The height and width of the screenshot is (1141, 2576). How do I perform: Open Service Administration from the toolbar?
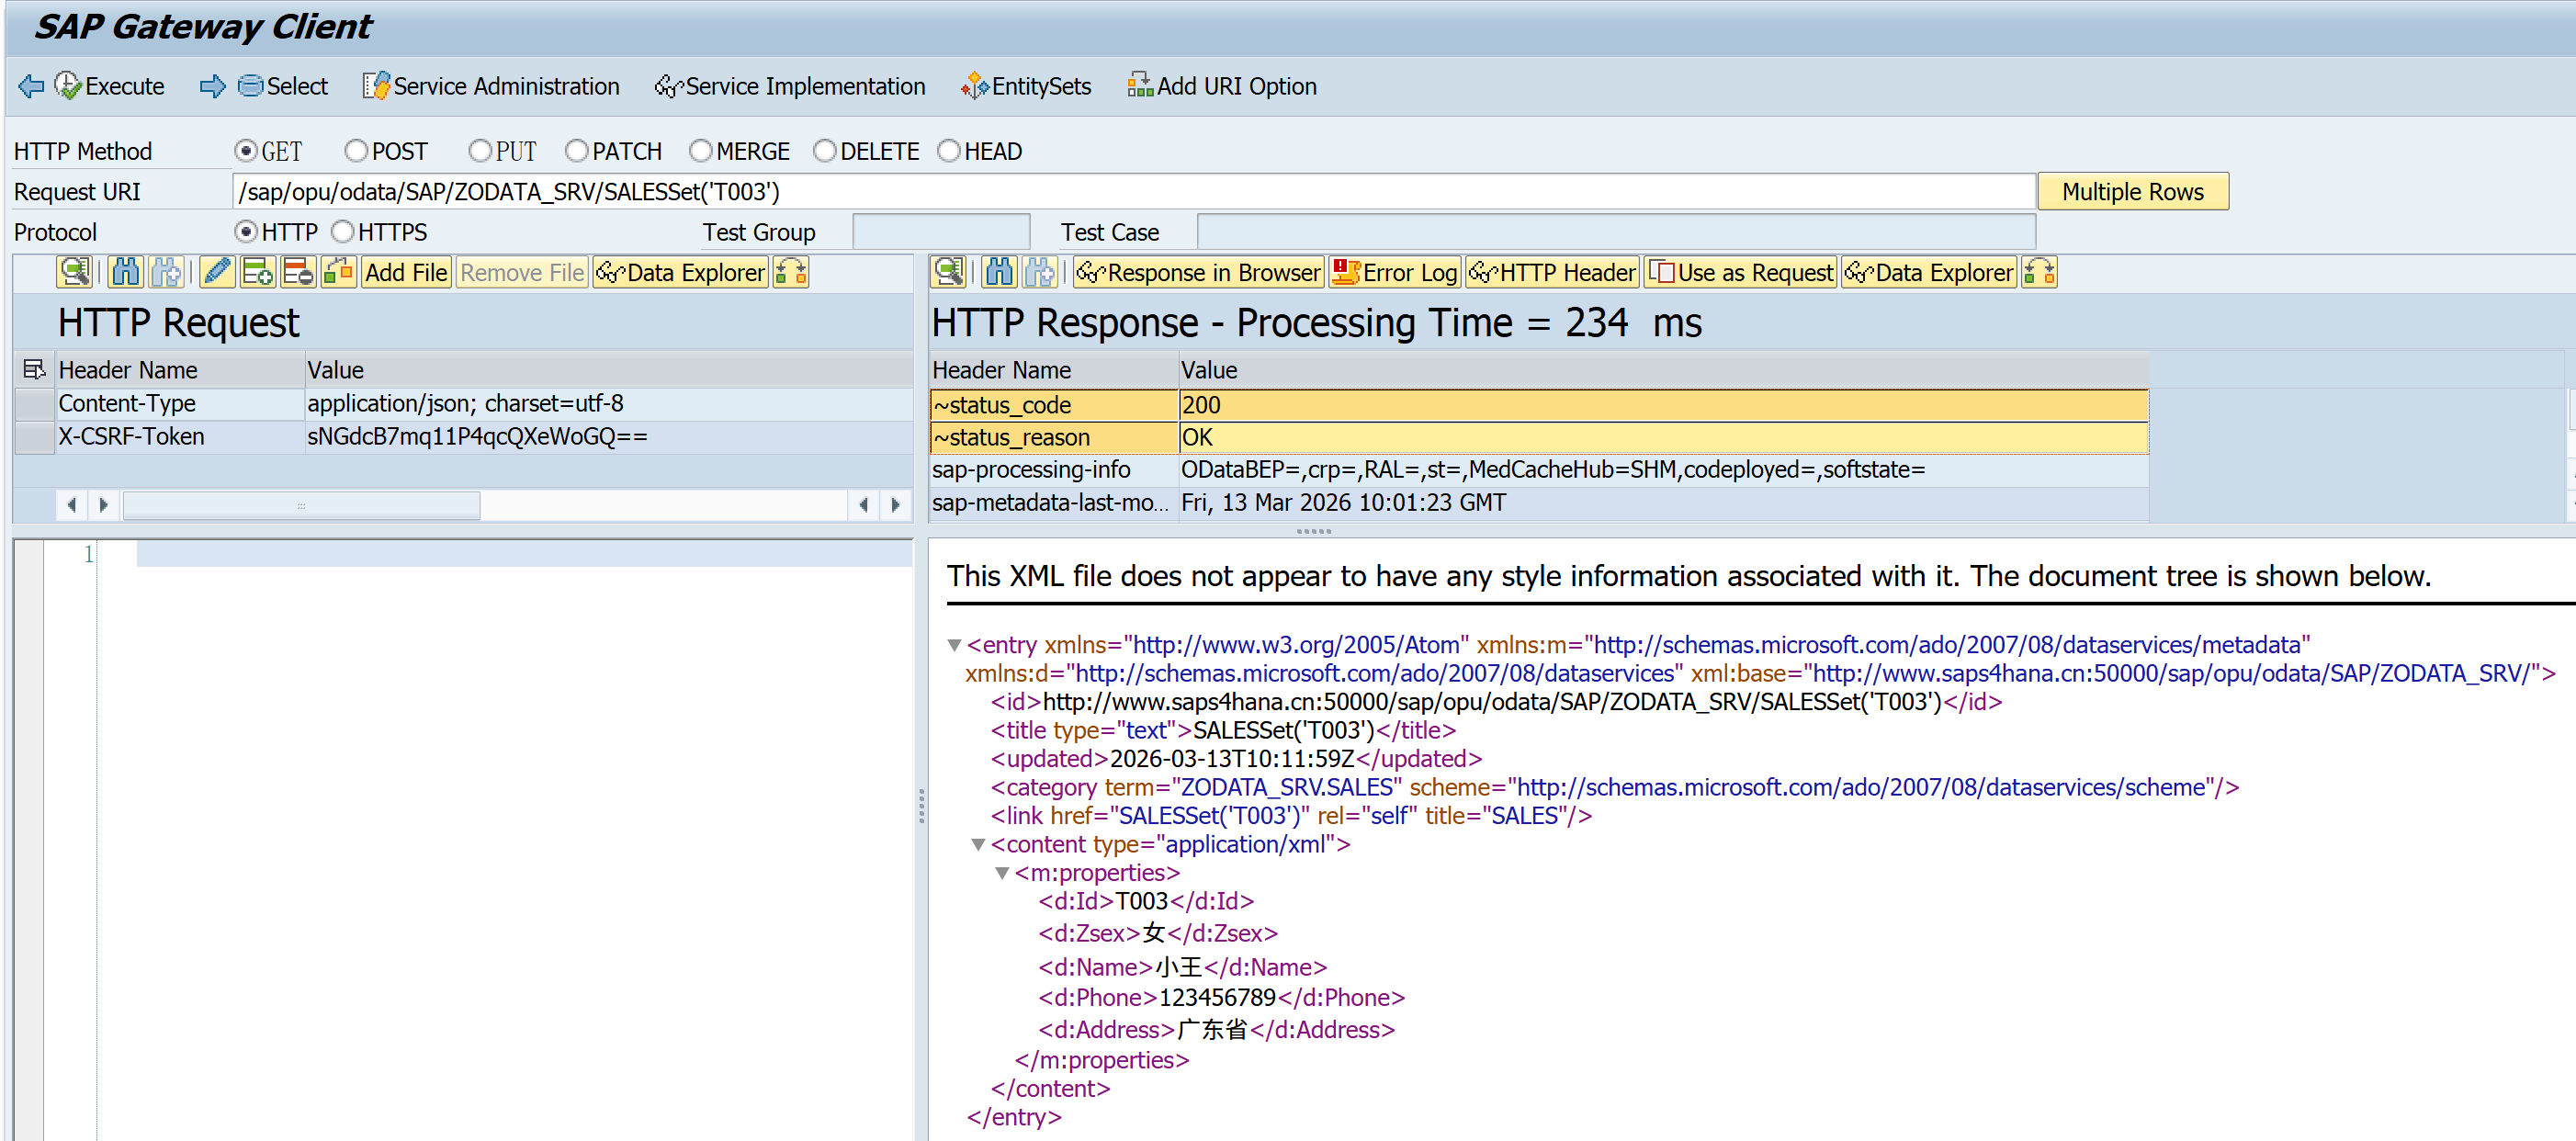point(491,86)
